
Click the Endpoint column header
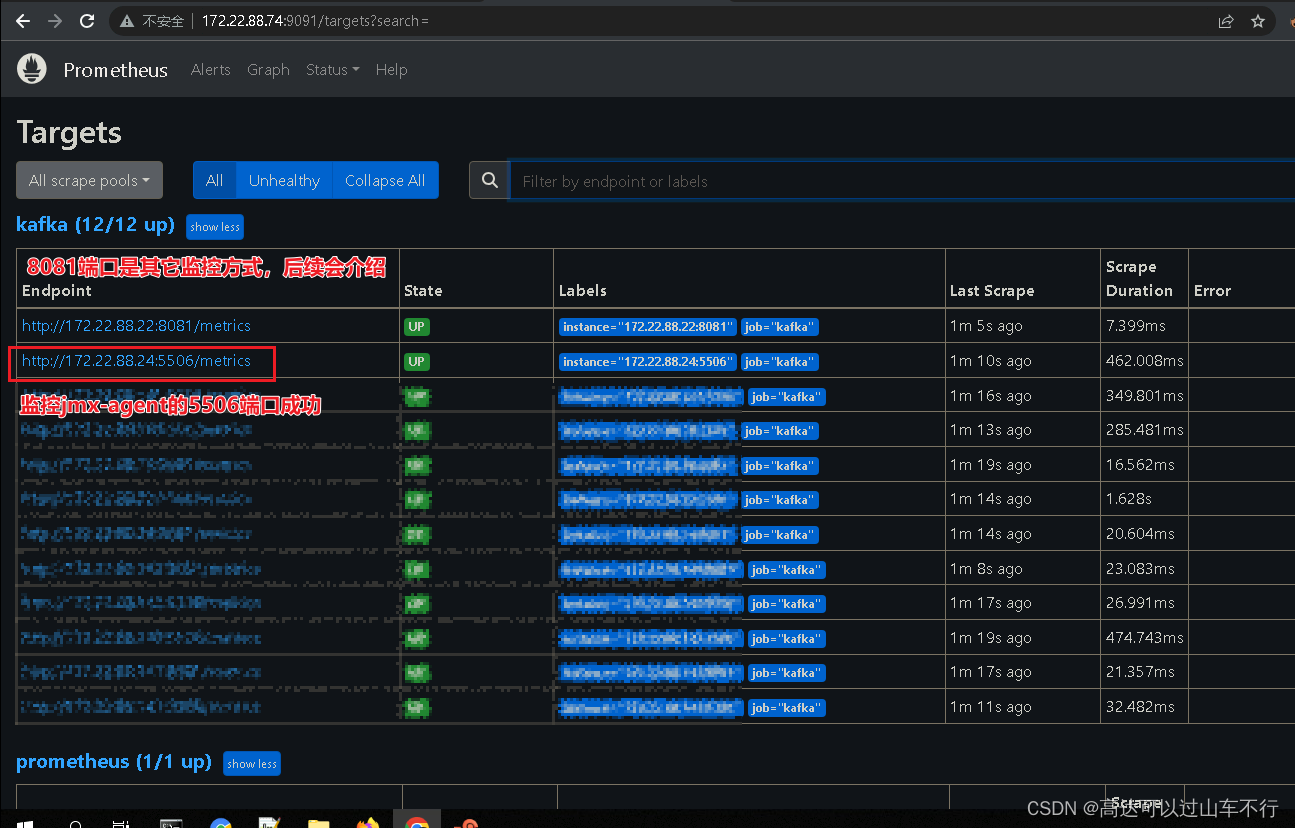(x=56, y=291)
